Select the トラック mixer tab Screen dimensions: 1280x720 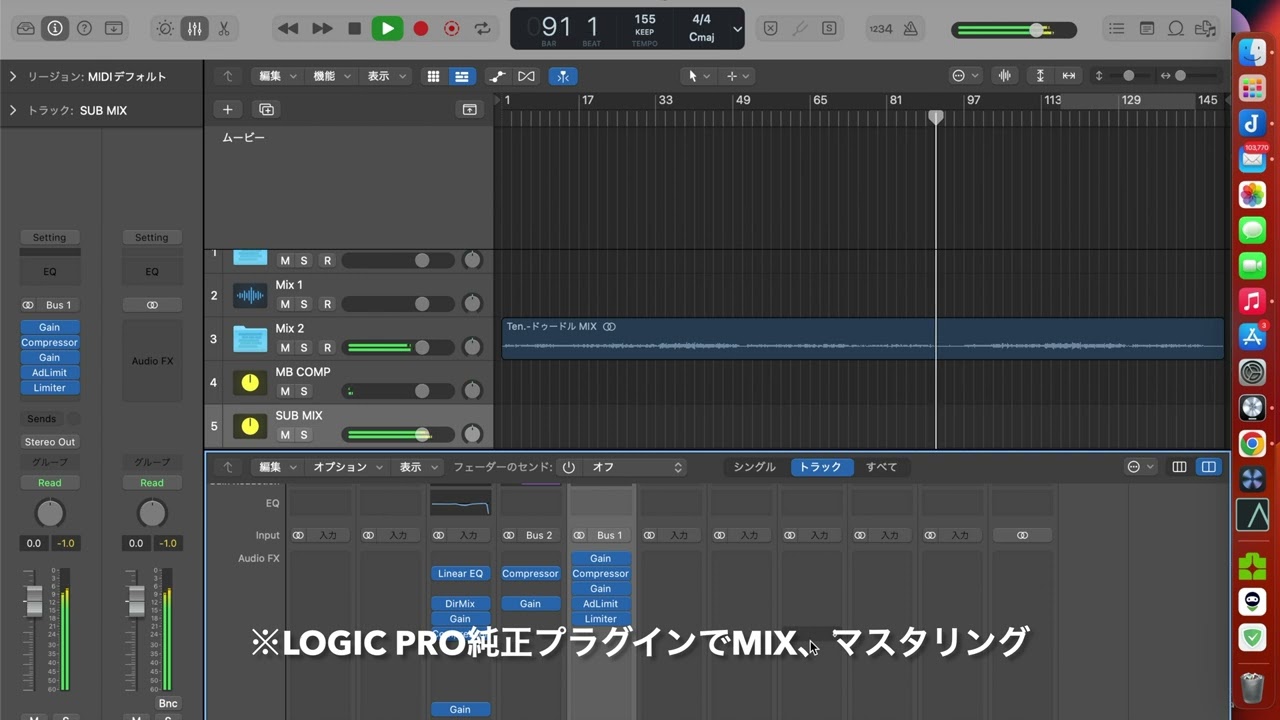[x=820, y=467]
